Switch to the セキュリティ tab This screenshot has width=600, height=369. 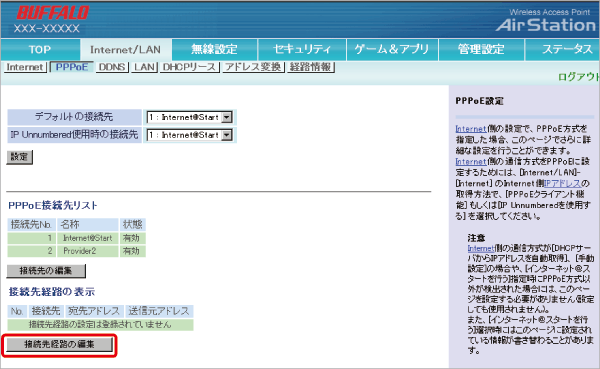coord(302,49)
